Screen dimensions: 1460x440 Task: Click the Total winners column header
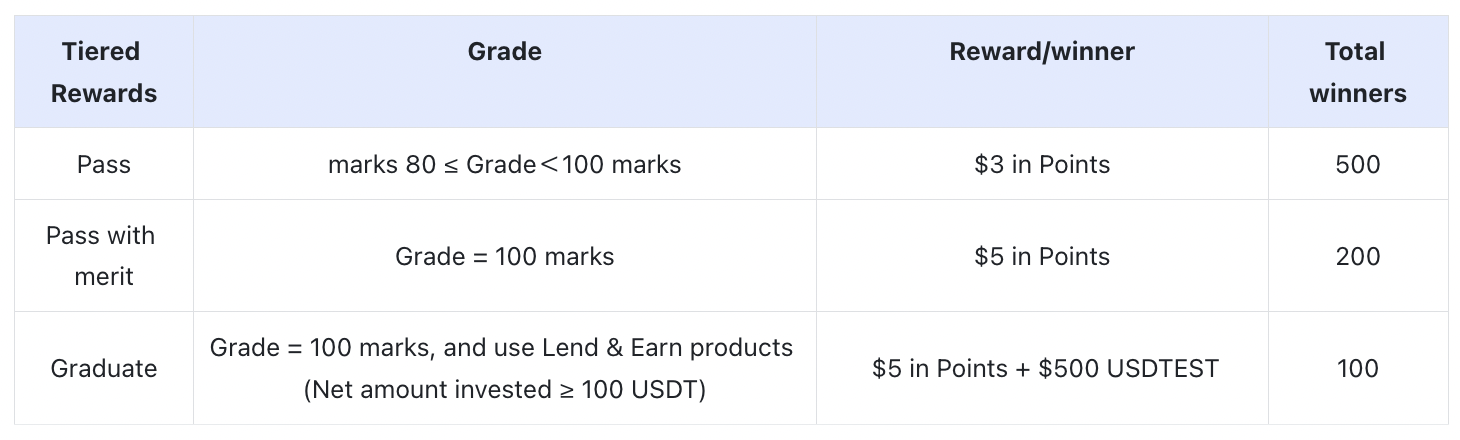point(1357,72)
